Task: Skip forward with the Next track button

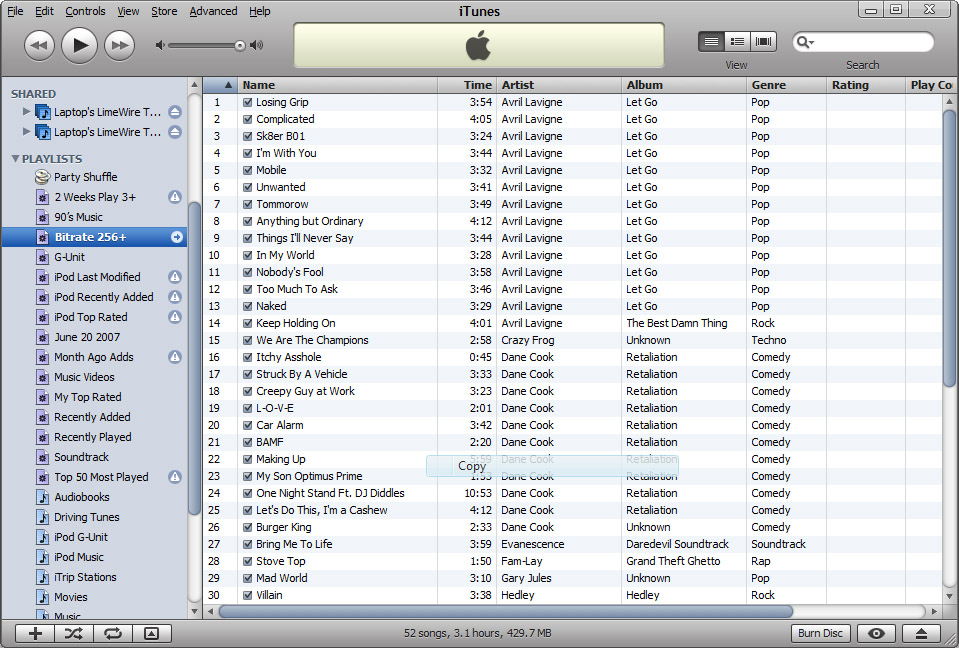Action: 119,45
